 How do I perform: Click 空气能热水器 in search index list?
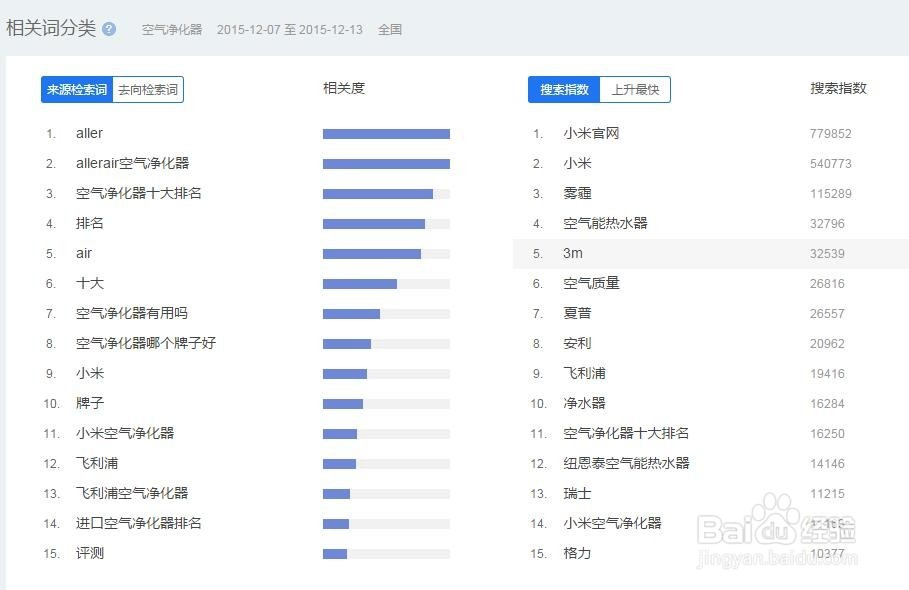click(605, 223)
